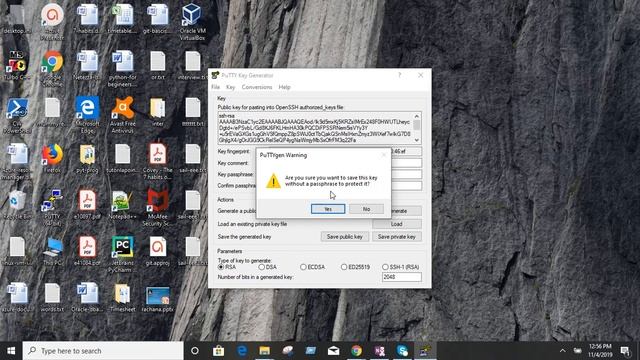Click Save public key button
This screenshot has height=360, width=640.
(x=344, y=237)
